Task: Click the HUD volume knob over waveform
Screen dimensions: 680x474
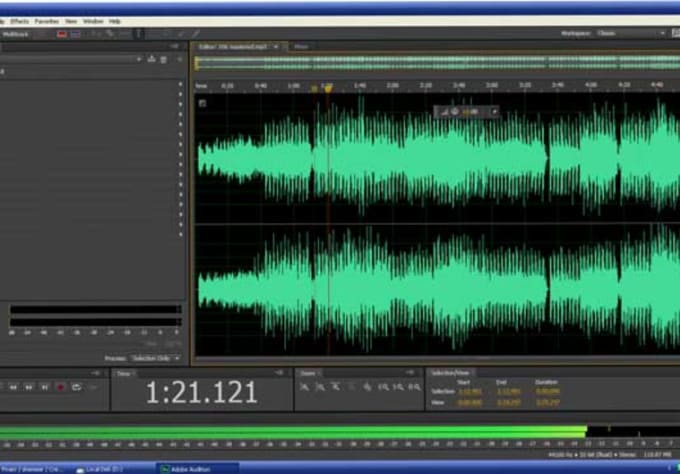Action: point(454,112)
